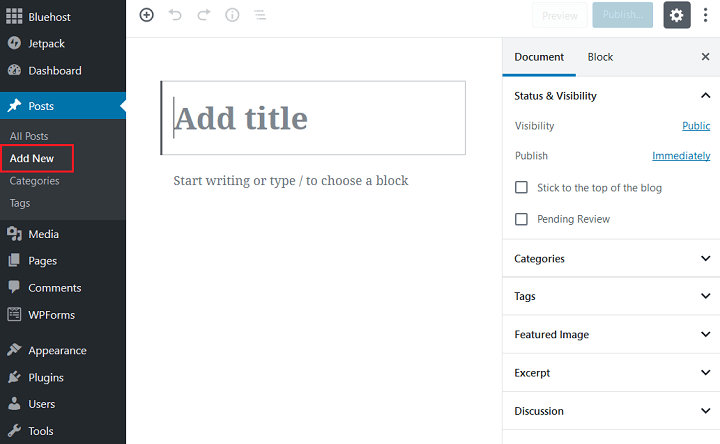Switch to the Block tab
720x444 pixels.
pyautogui.click(x=600, y=57)
